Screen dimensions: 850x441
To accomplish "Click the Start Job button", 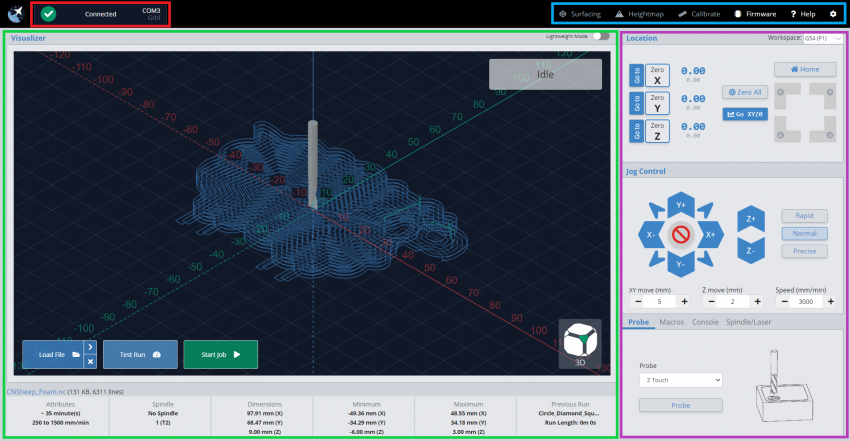I will pos(220,354).
